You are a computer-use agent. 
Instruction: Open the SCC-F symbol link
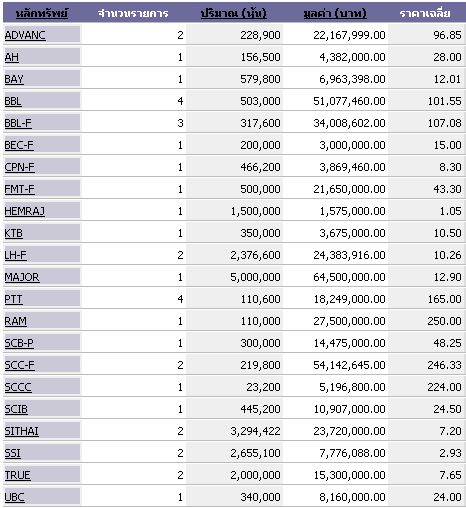[x=19, y=365]
